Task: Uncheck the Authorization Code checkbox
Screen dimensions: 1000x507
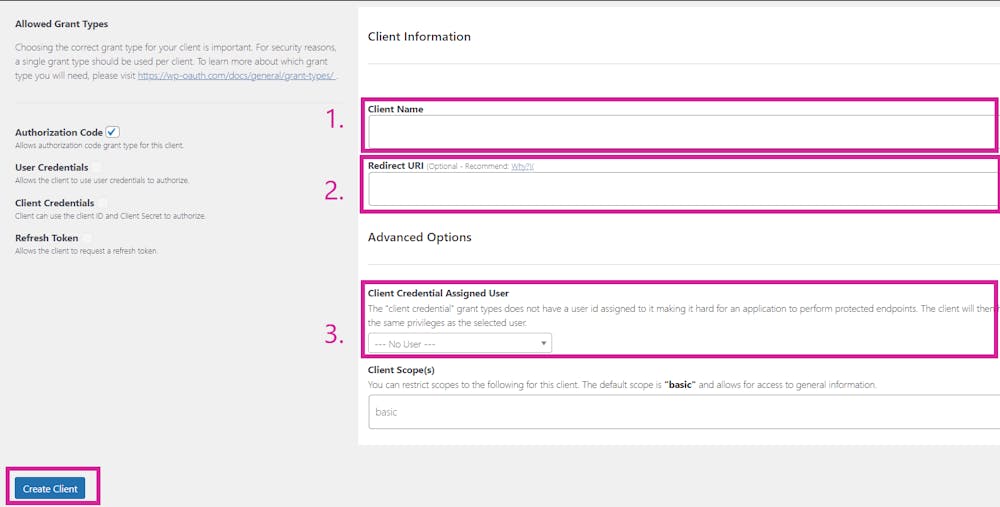Action: pos(113,132)
